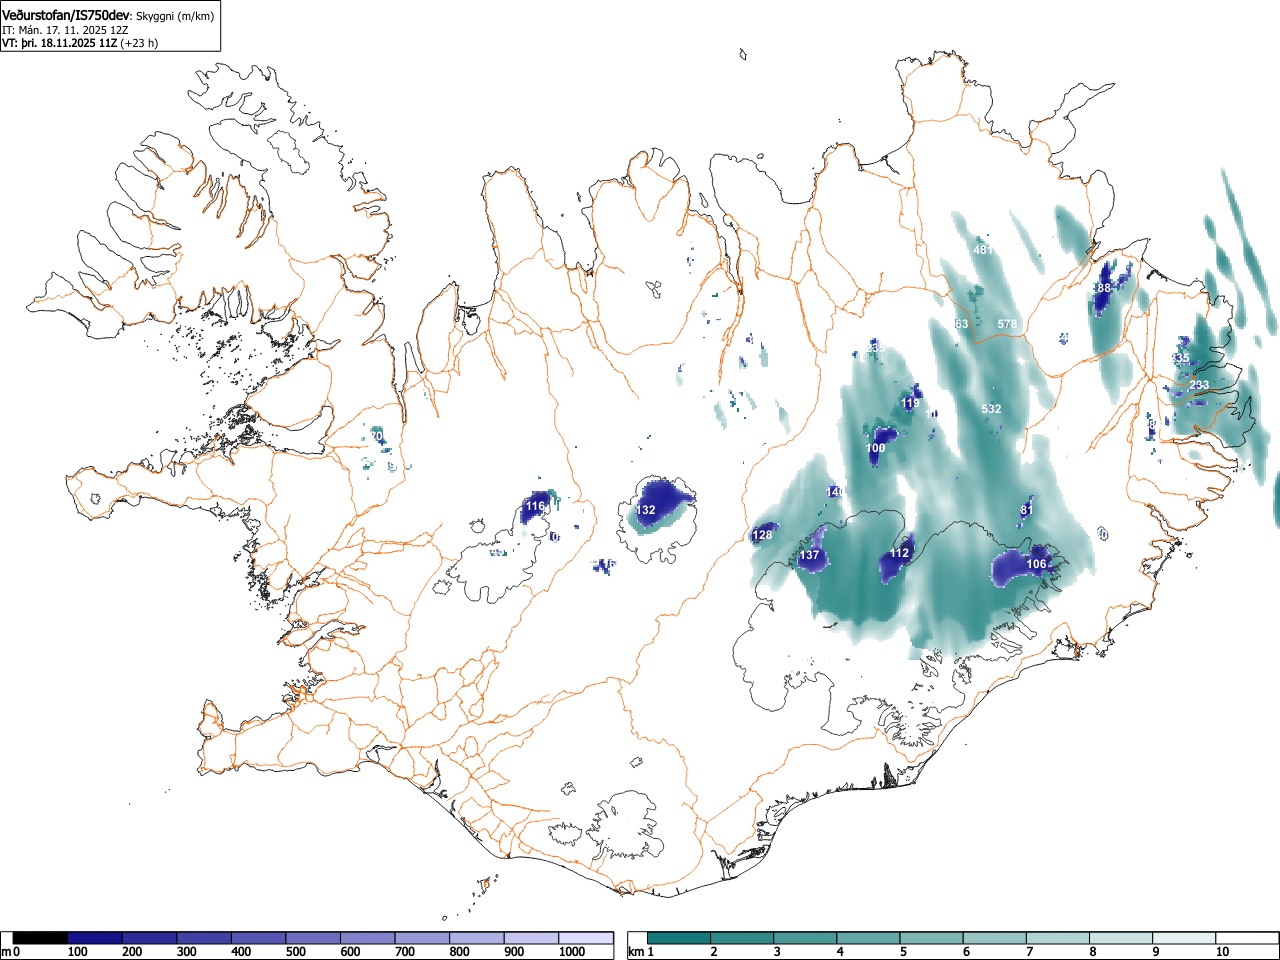Select the Skyggni (m/km) label
Viewport: 1280px width, 960px height.
[174, 16]
